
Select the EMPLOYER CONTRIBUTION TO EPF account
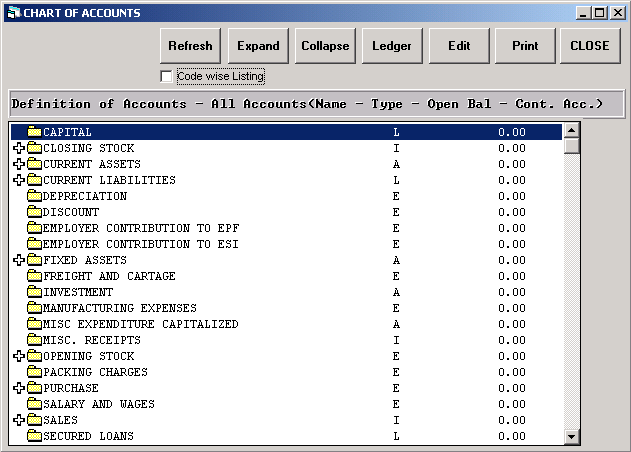point(140,228)
